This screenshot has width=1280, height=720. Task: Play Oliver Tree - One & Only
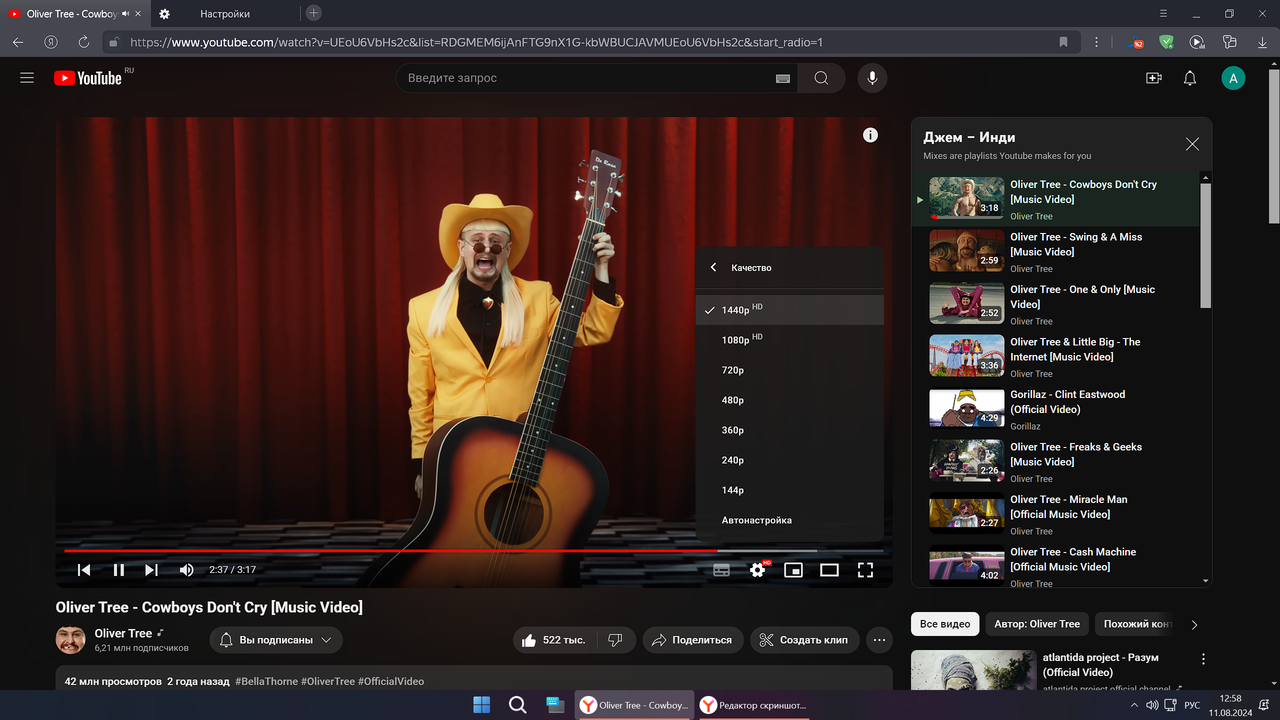(1055, 304)
